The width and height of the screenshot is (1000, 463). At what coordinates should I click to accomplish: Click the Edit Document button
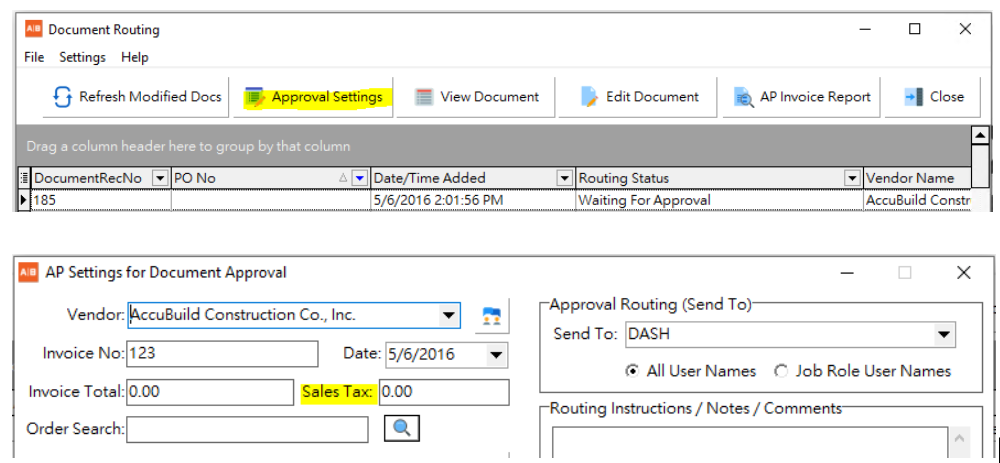[638, 97]
